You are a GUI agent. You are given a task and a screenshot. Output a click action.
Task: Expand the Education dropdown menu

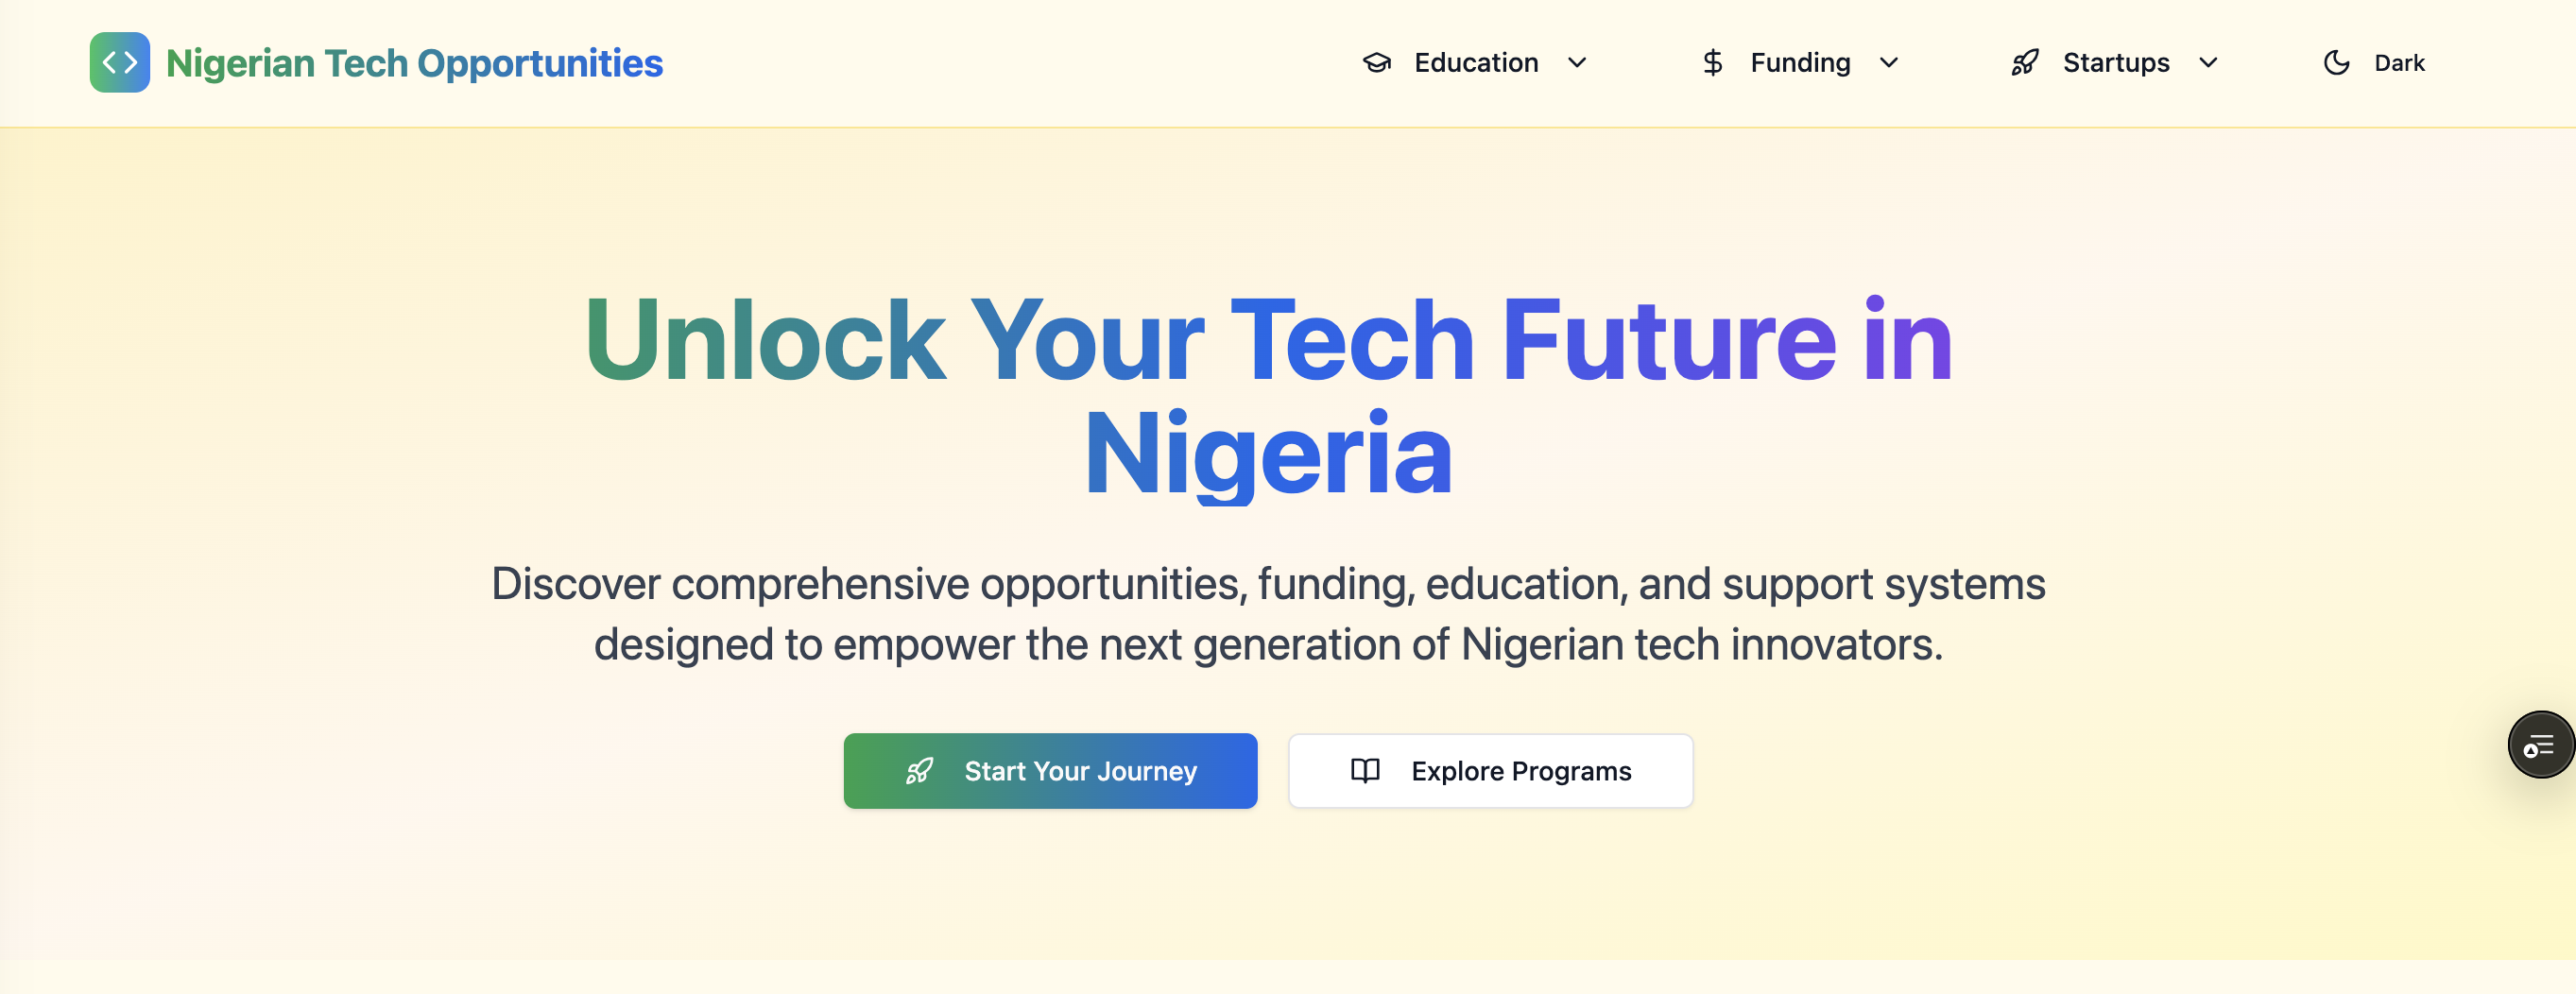click(1578, 63)
